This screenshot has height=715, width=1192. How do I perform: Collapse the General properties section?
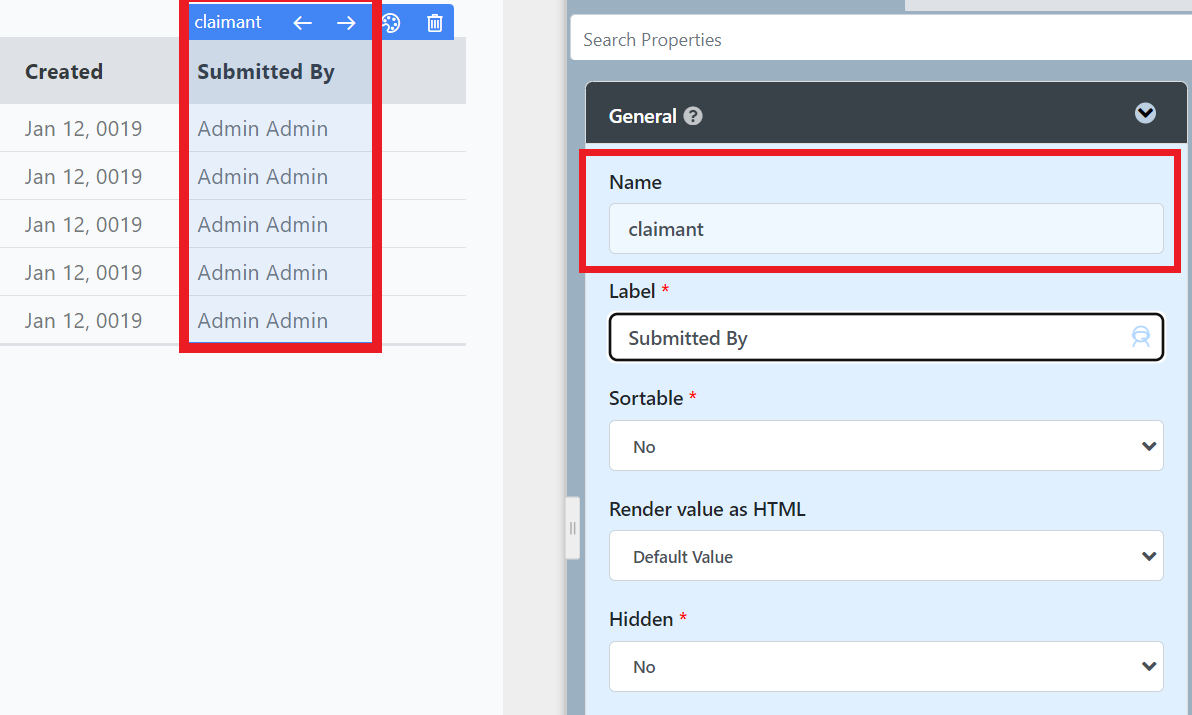[1145, 114]
